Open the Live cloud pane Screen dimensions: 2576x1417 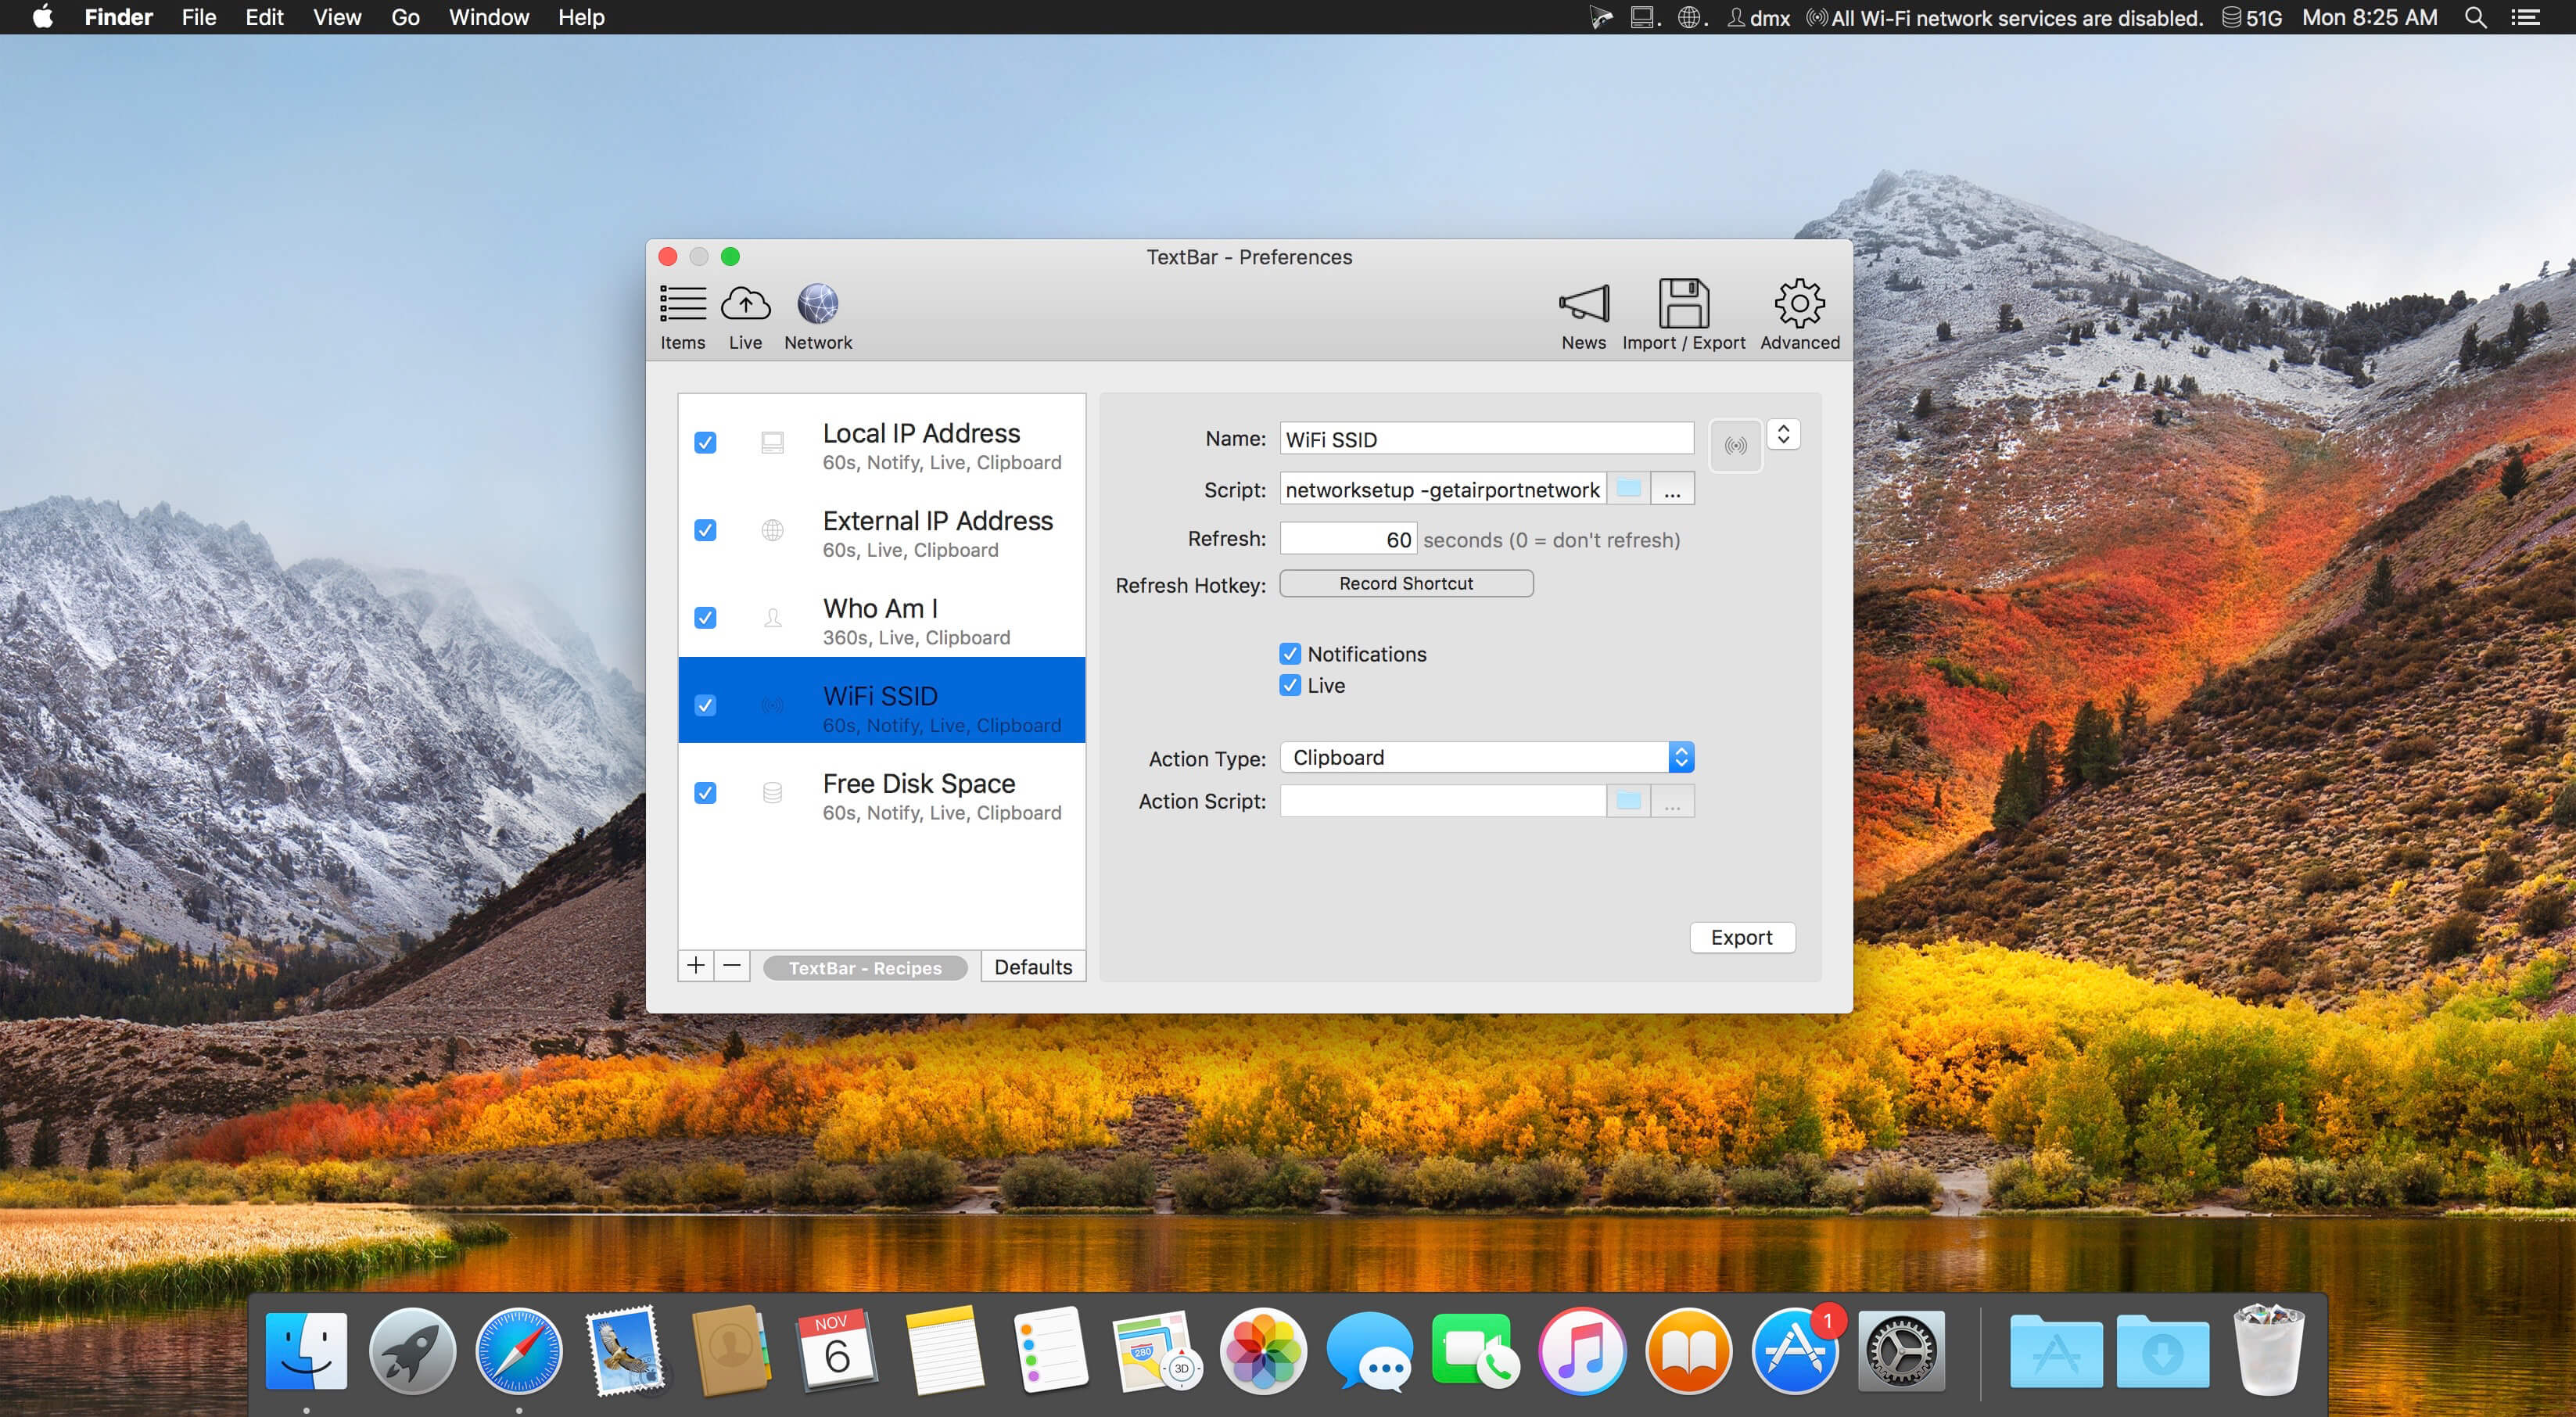(745, 315)
